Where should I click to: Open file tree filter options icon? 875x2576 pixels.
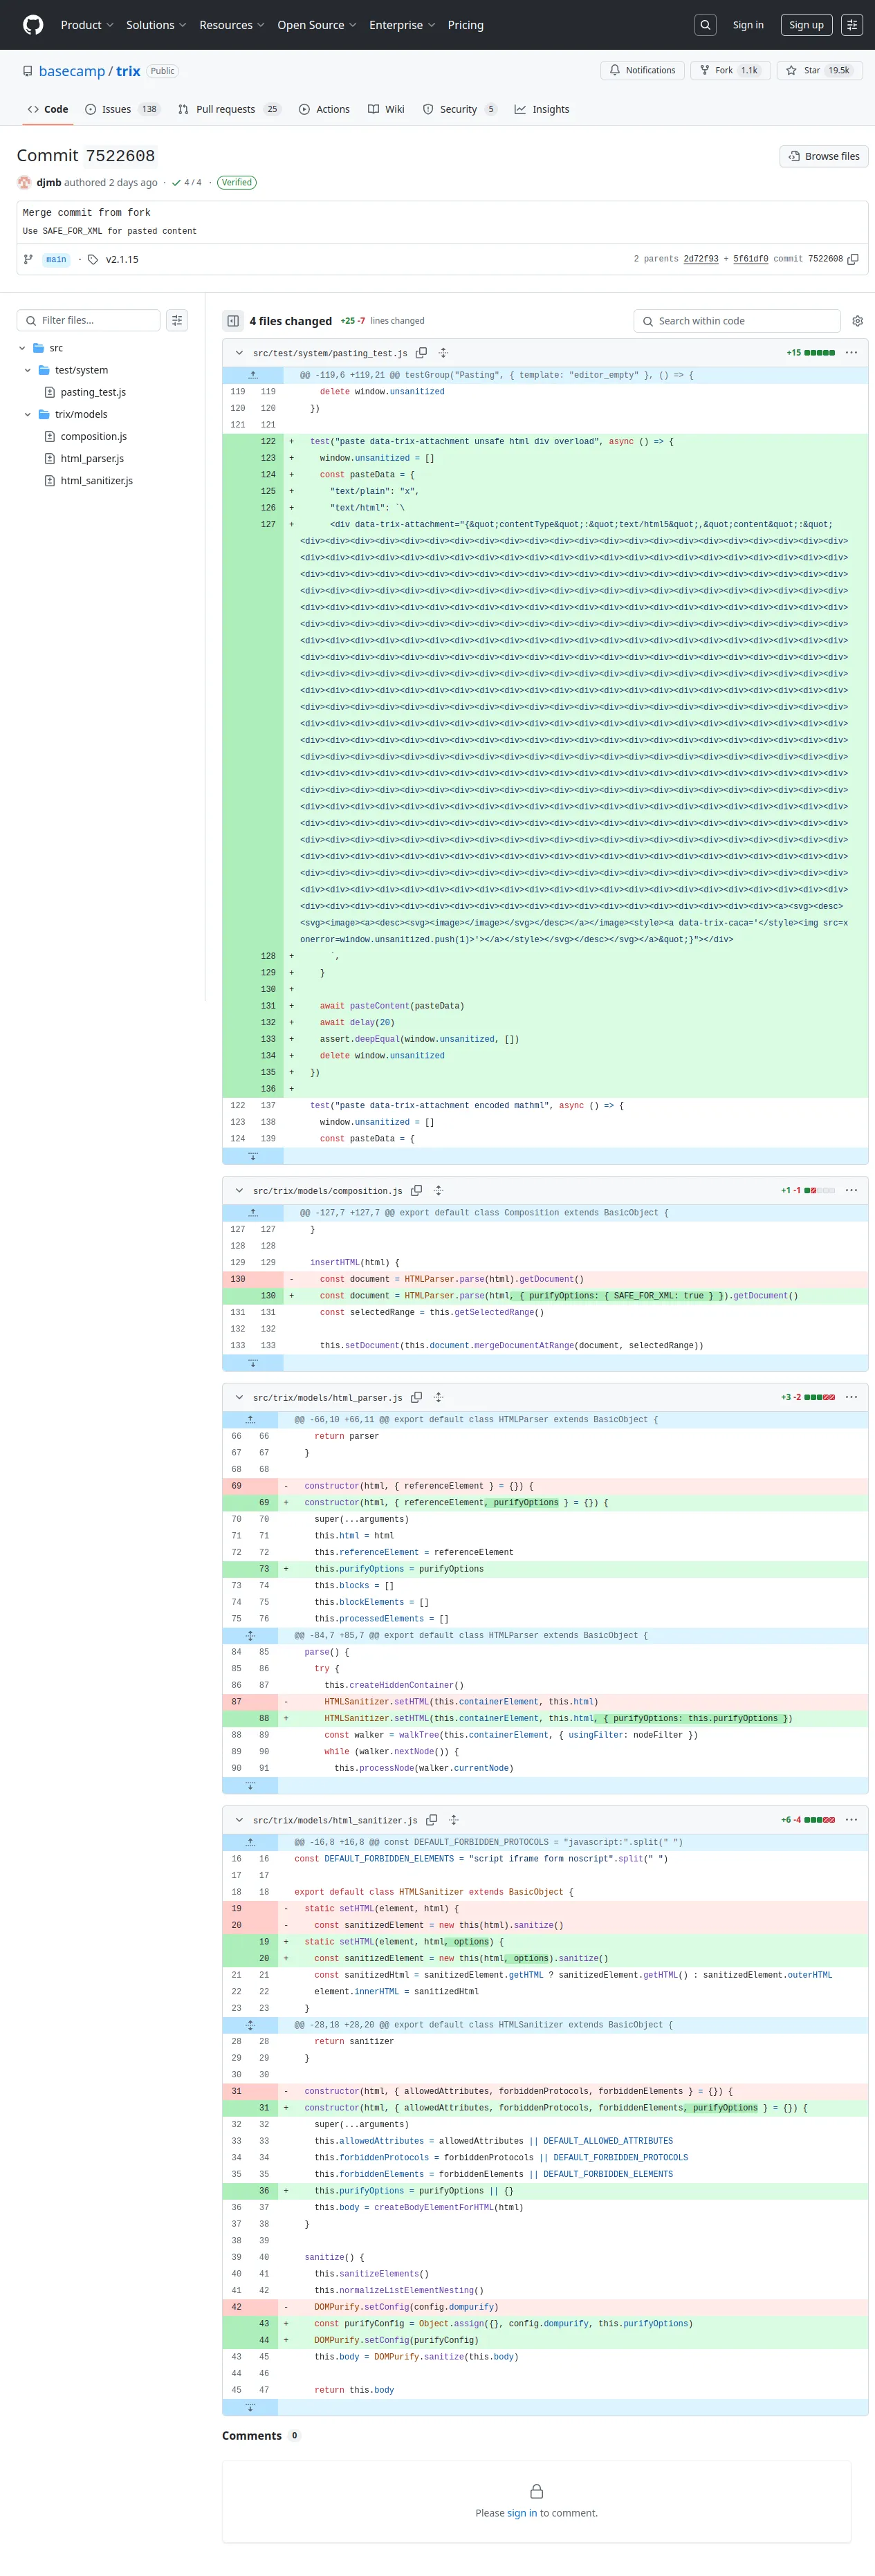coord(177,320)
